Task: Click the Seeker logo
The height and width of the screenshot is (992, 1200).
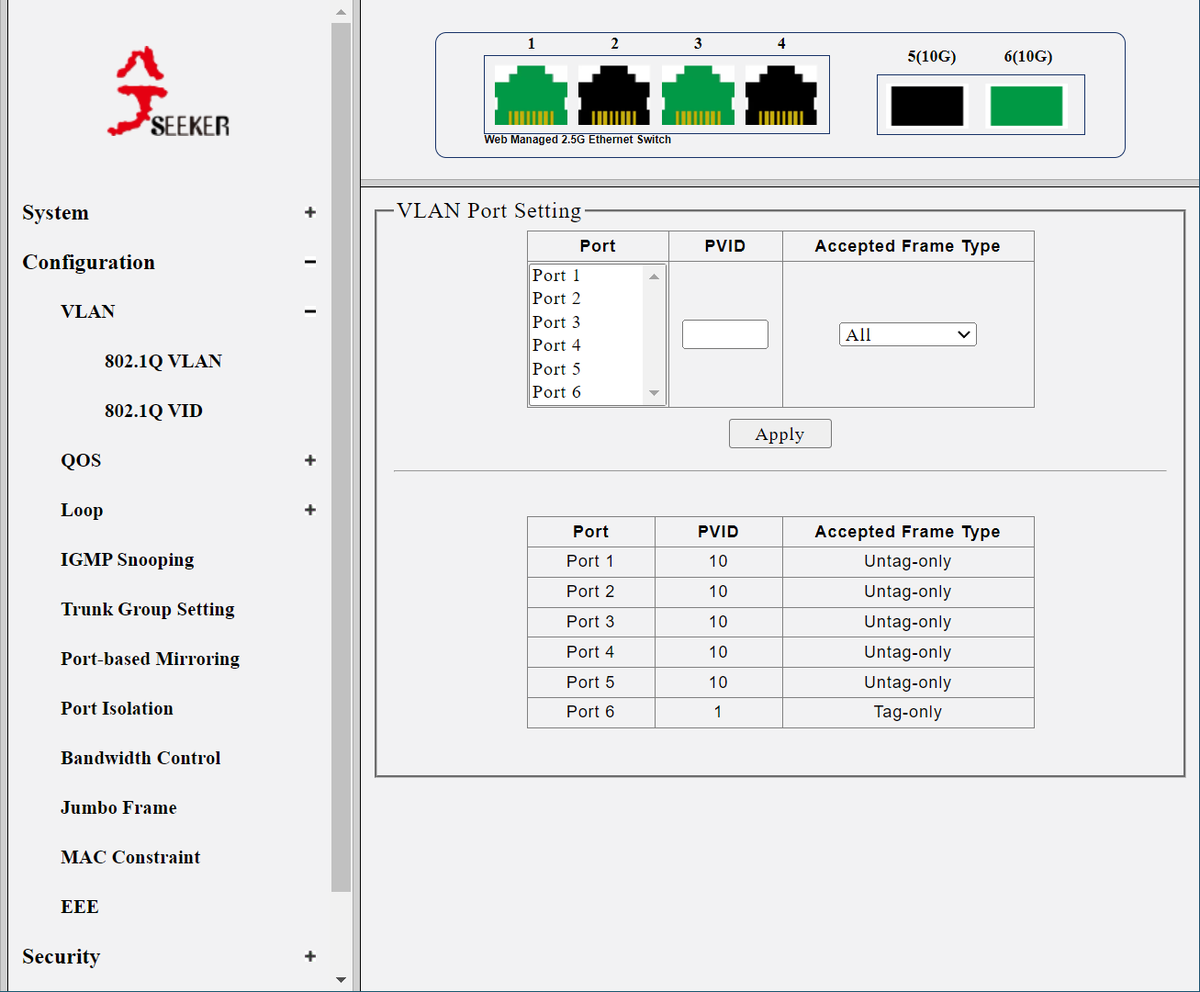Action: pos(169,92)
